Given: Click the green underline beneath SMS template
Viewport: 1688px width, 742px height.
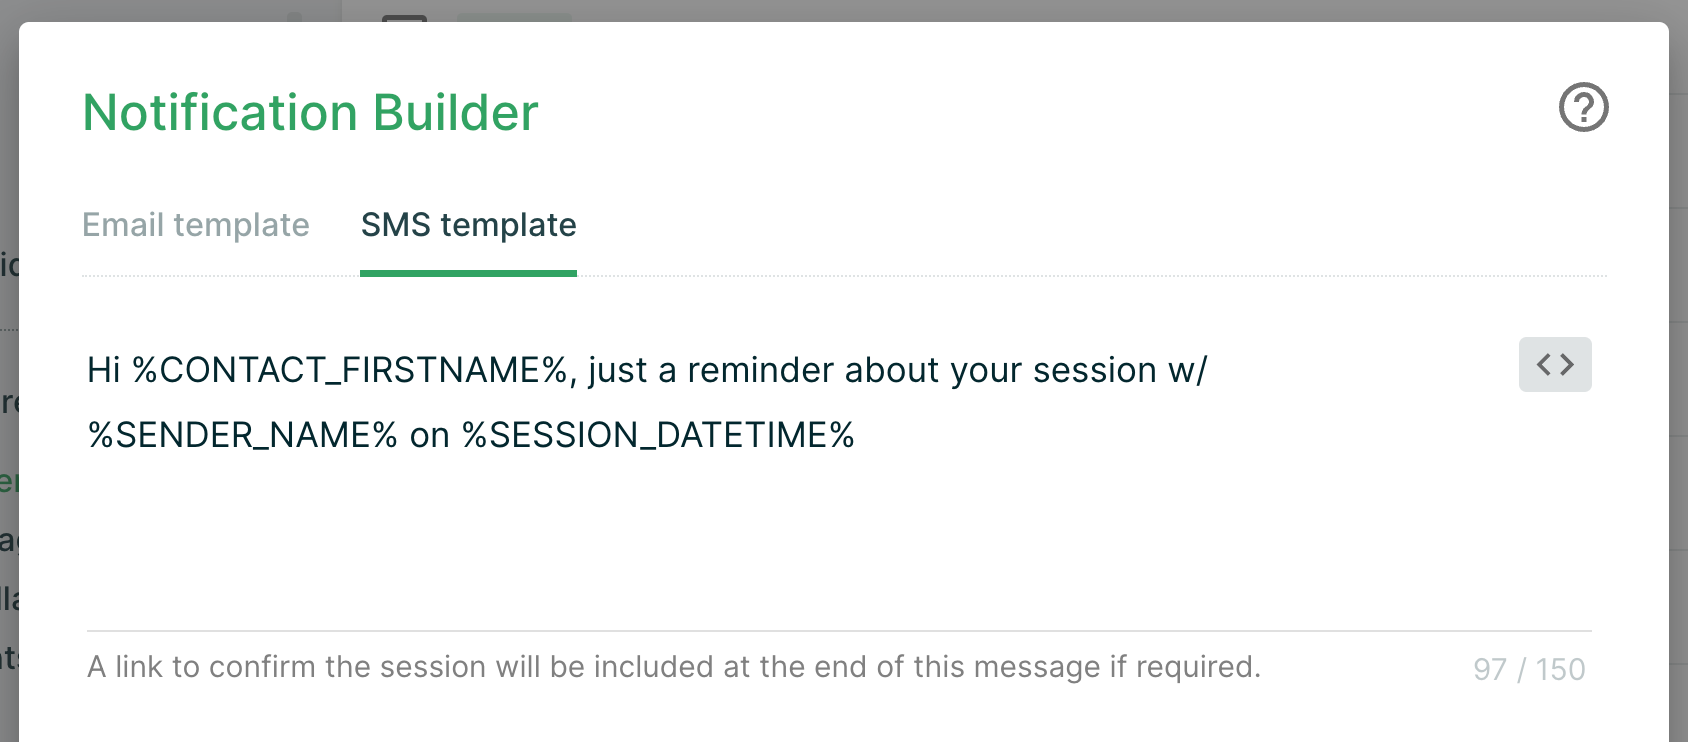Looking at the screenshot, I should (468, 273).
